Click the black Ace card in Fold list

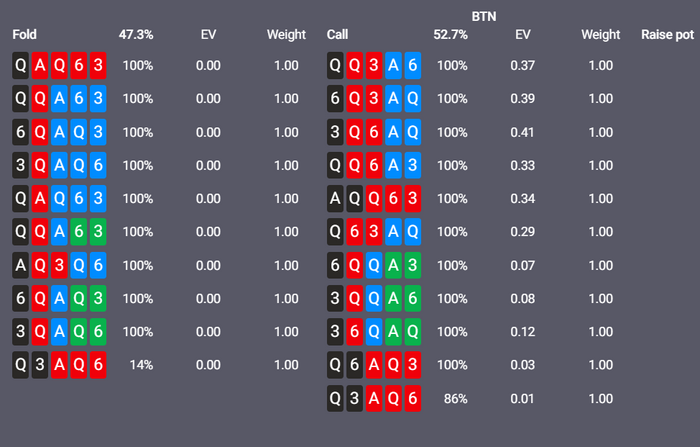[21, 265]
